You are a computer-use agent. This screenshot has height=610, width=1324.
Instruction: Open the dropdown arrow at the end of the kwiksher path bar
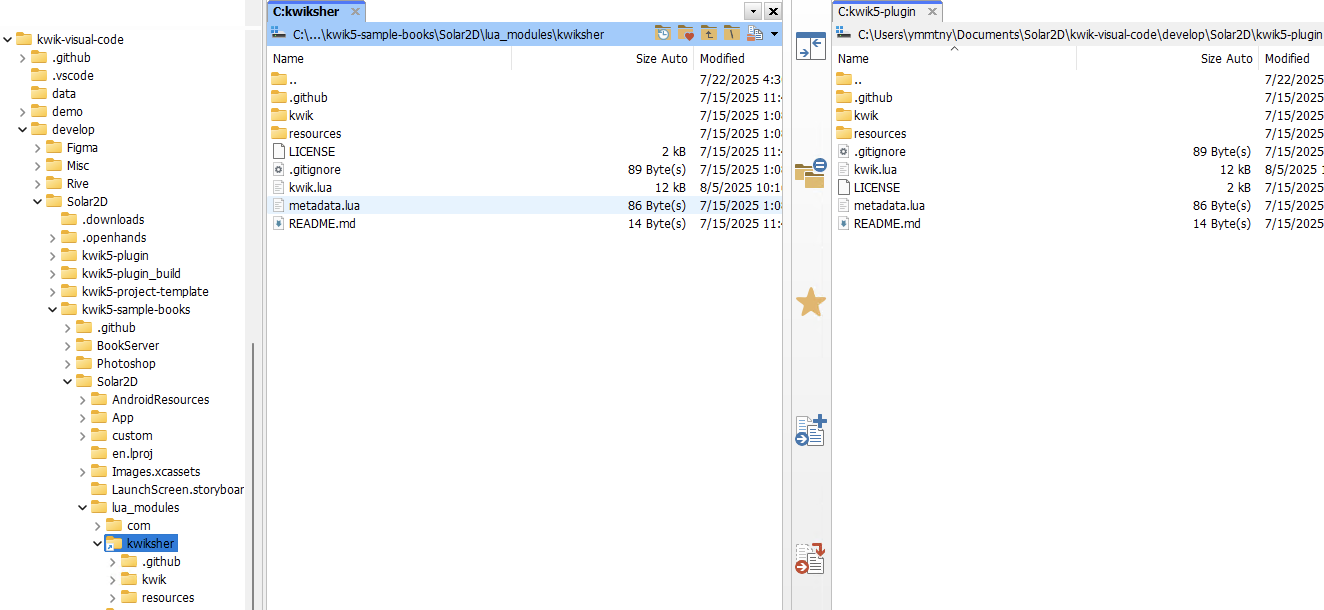point(774,34)
